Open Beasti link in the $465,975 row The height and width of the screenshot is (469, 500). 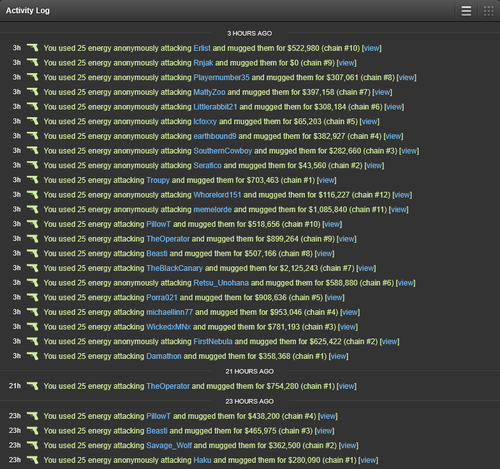(157, 431)
